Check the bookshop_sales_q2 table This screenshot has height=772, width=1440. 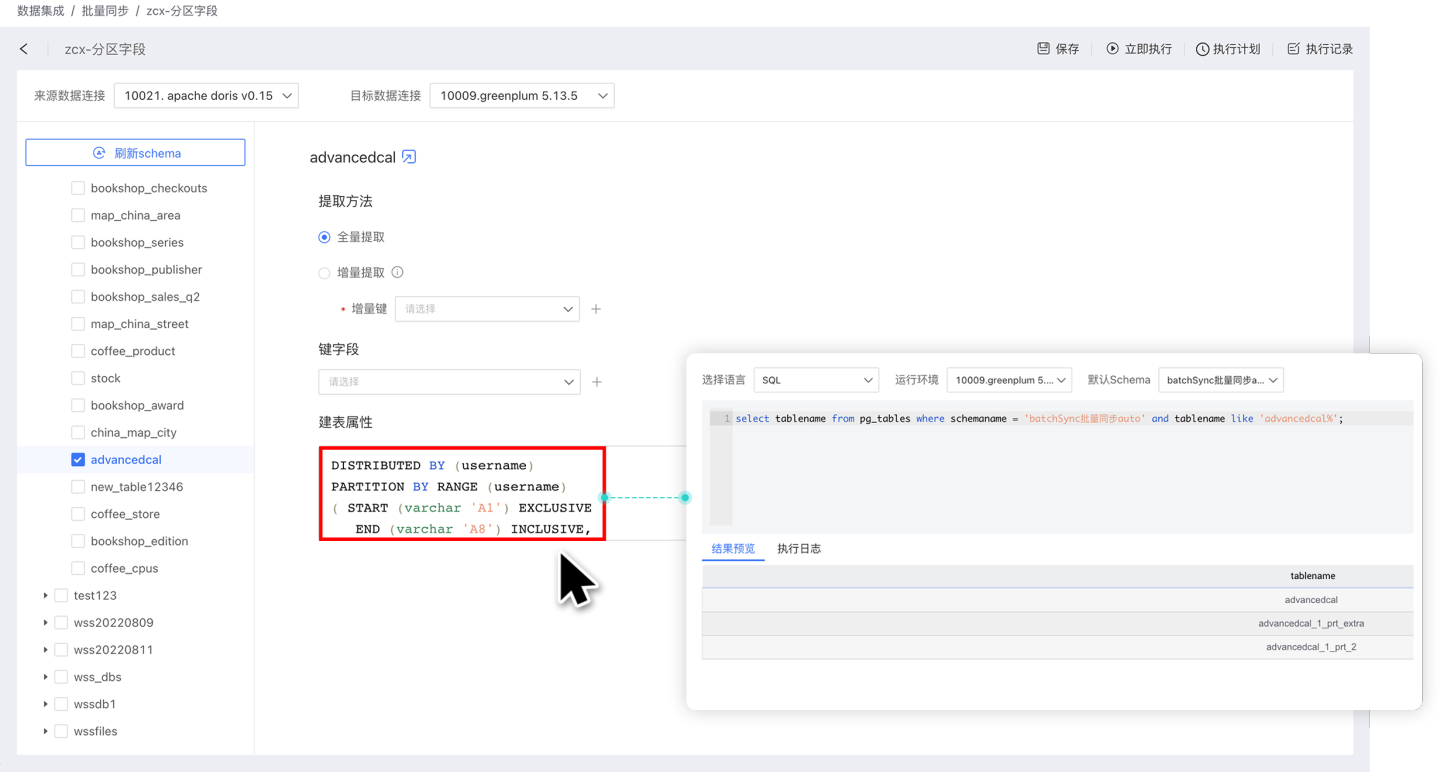pyautogui.click(x=78, y=297)
